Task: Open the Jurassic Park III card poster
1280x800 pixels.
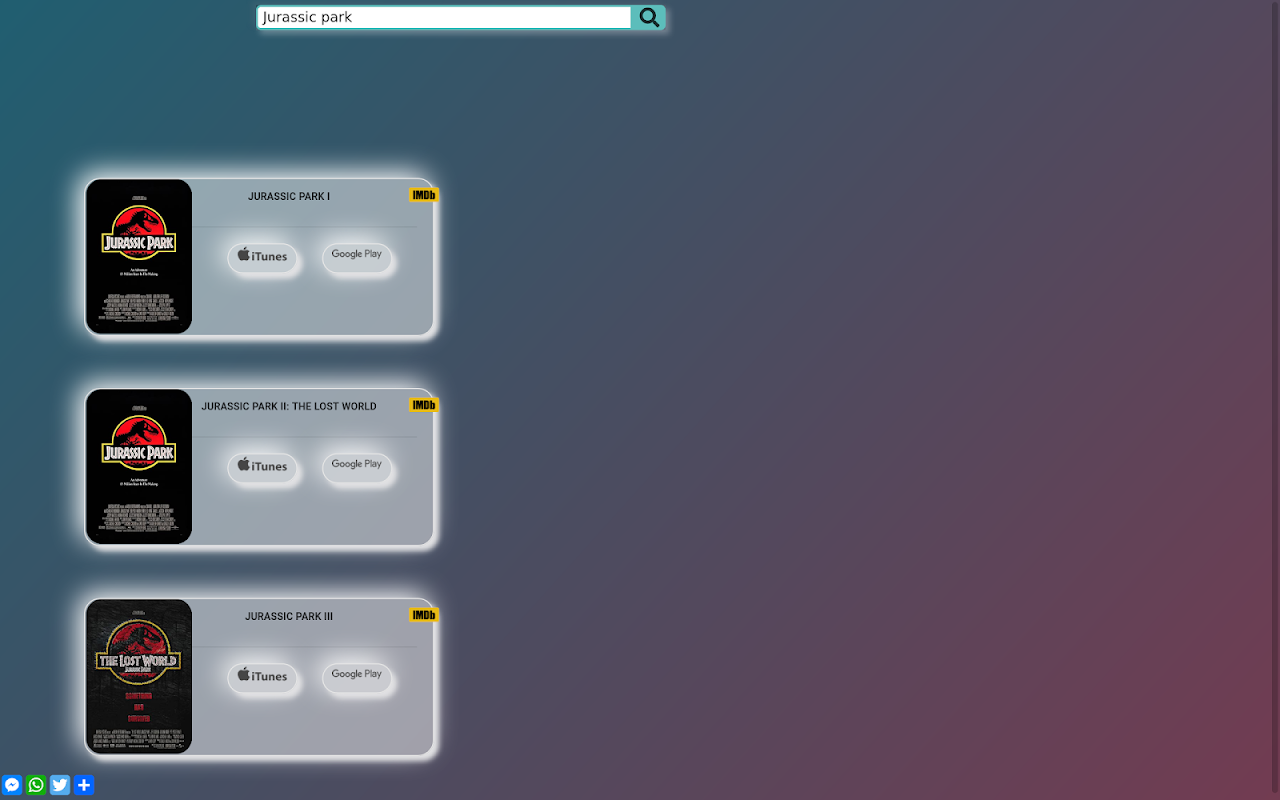Action: [x=139, y=677]
